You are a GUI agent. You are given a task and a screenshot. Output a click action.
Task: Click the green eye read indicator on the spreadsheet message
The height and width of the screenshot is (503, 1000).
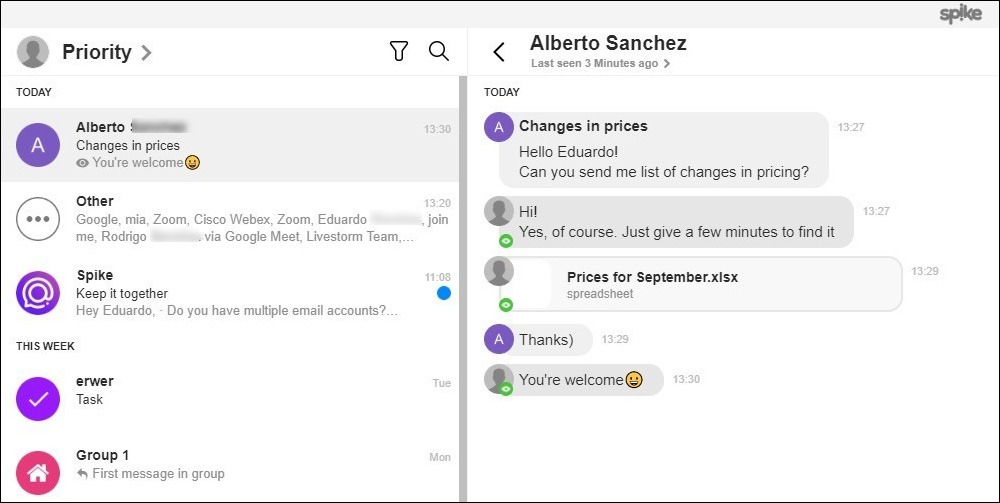tap(506, 305)
